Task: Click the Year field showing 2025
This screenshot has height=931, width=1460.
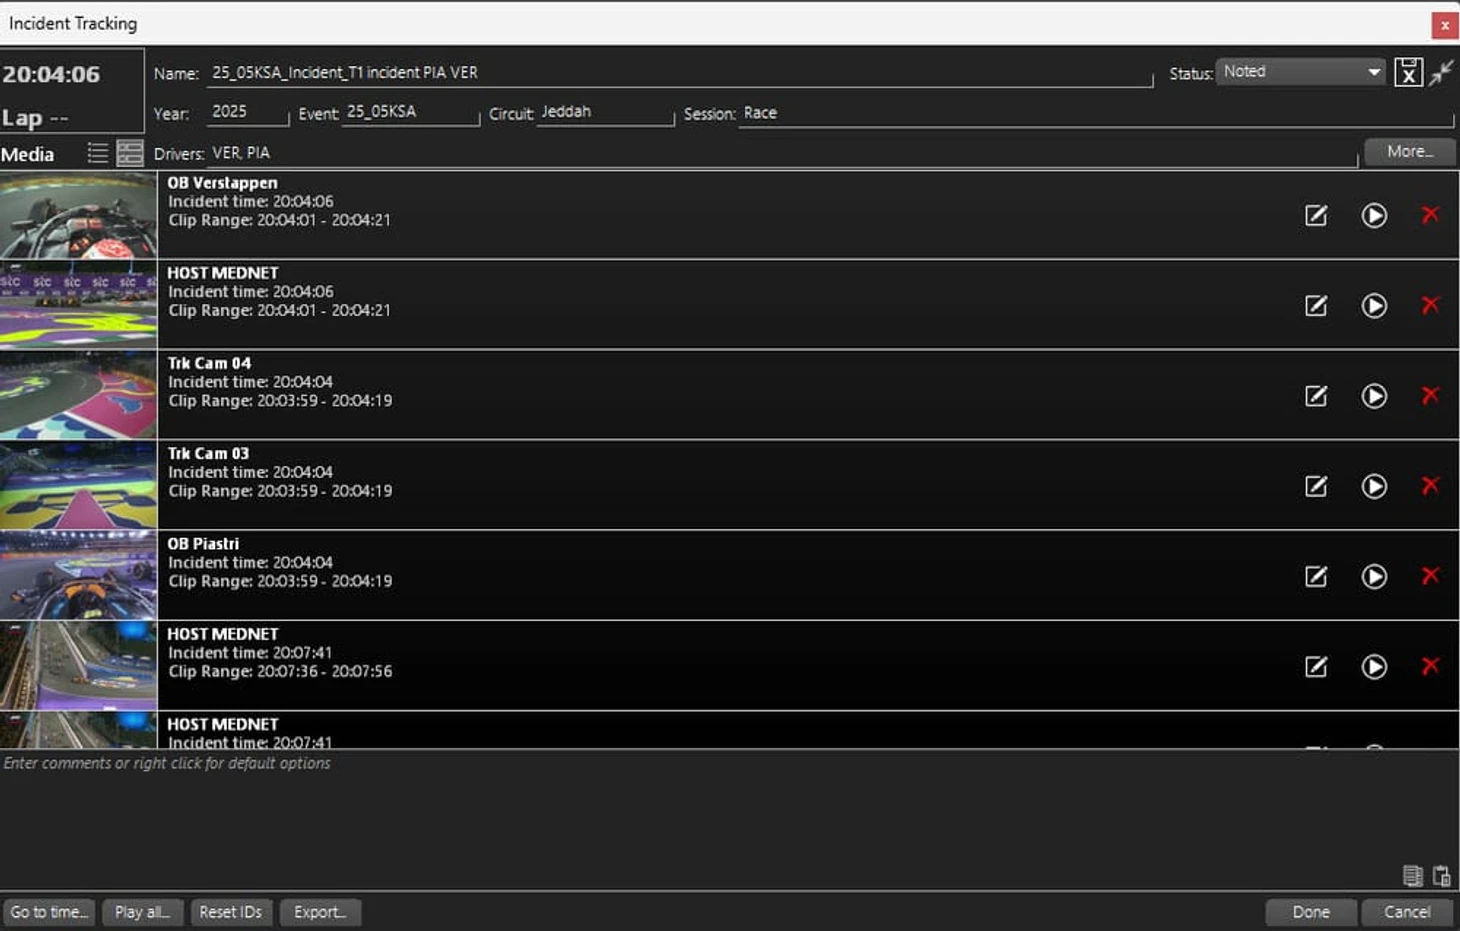Action: [x=248, y=112]
